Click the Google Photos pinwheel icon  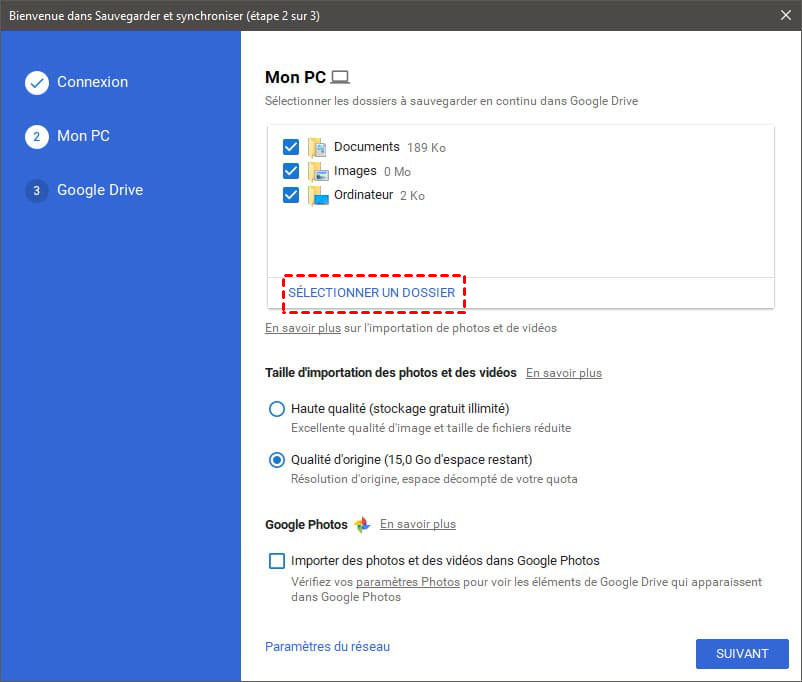[361, 523]
